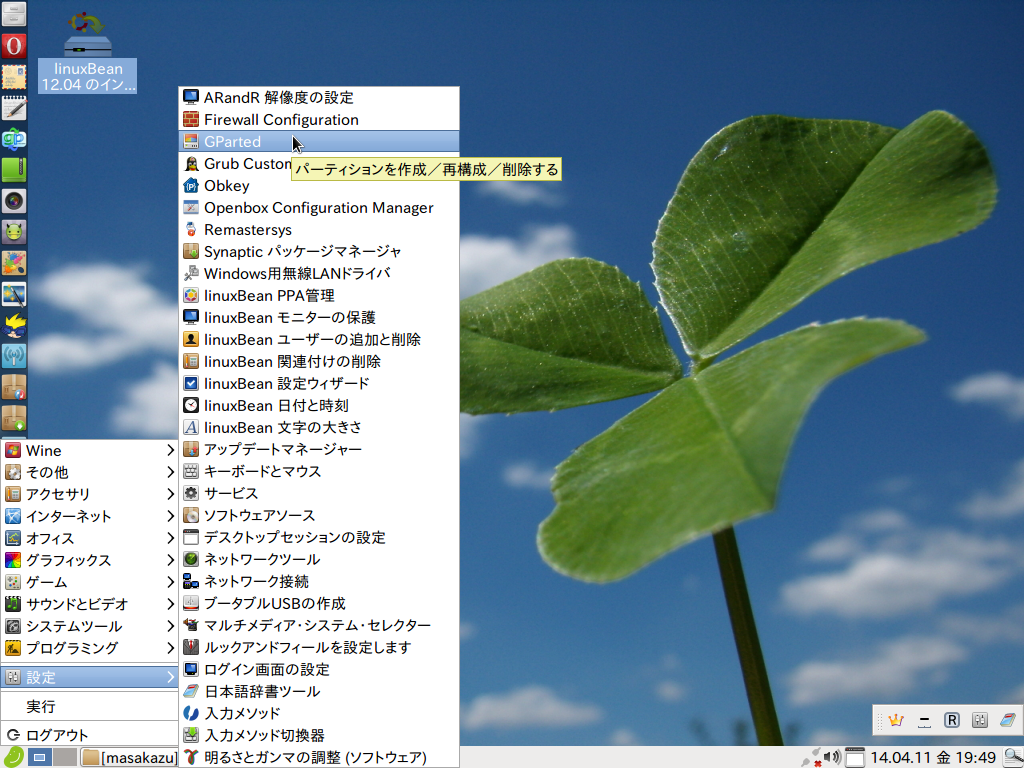Image resolution: width=1024 pixels, height=768 pixels.
Task: Open the text editor notepad launcher icon
Action: [14, 108]
